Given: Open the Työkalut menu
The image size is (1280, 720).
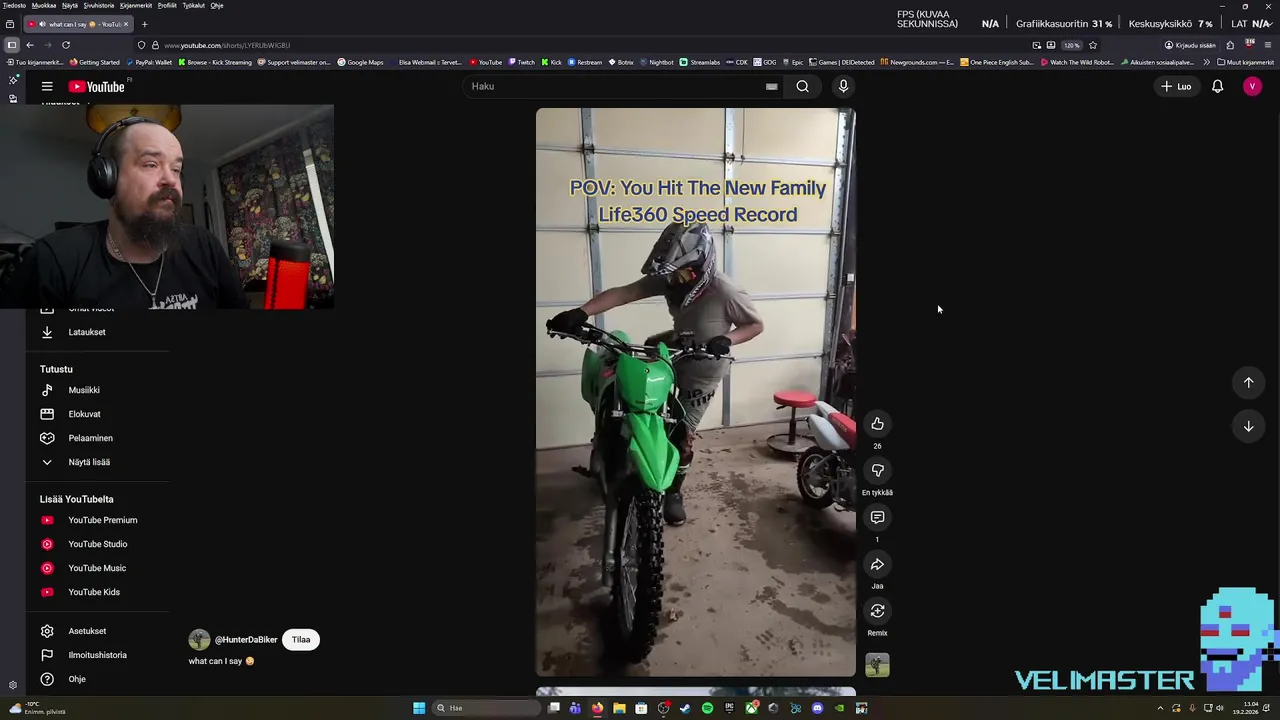Looking at the screenshot, I should click(194, 5).
